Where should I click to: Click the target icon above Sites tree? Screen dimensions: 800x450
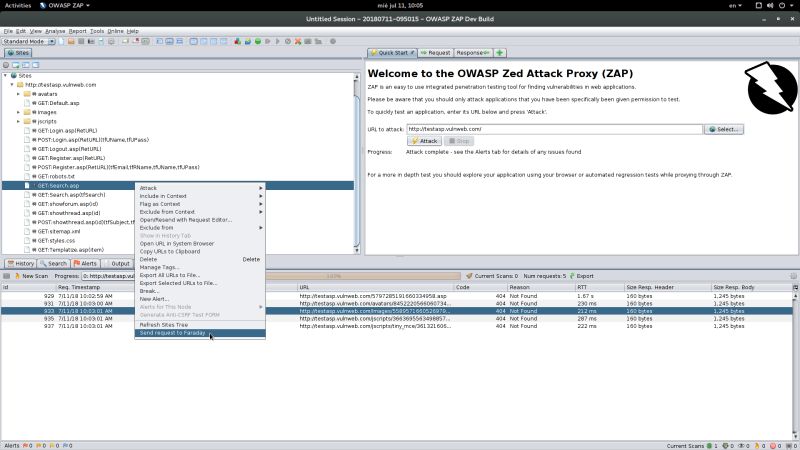(x=6, y=65)
